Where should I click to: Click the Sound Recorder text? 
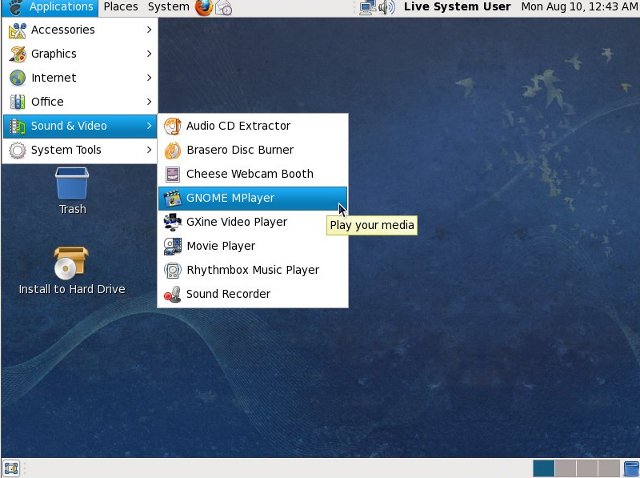(x=228, y=294)
